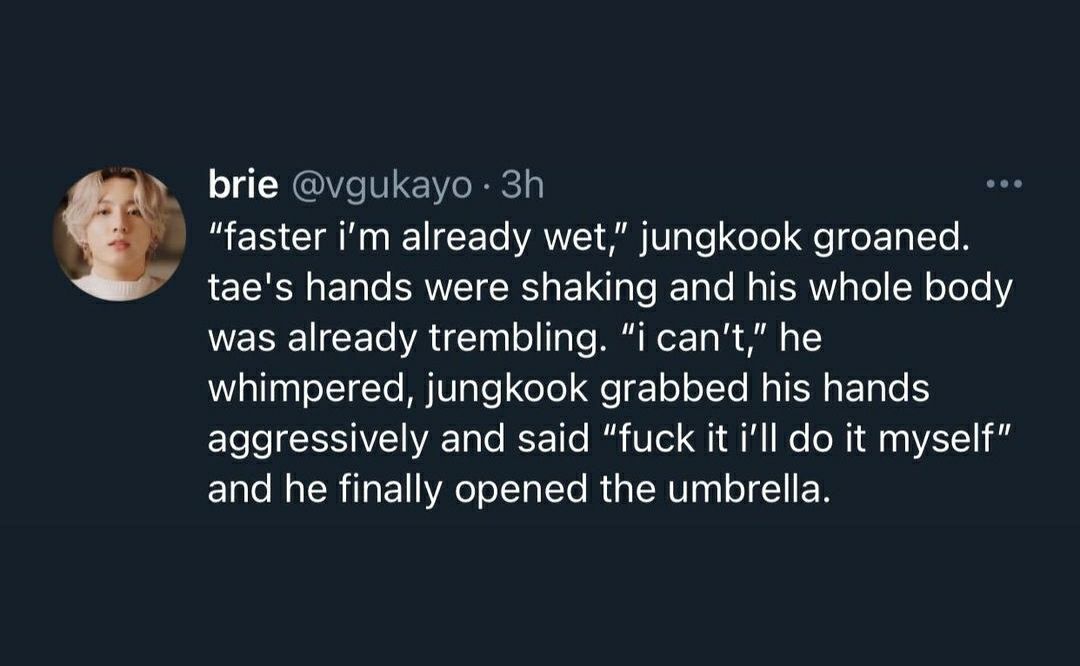Open brie's profile picture avatar

point(119,234)
